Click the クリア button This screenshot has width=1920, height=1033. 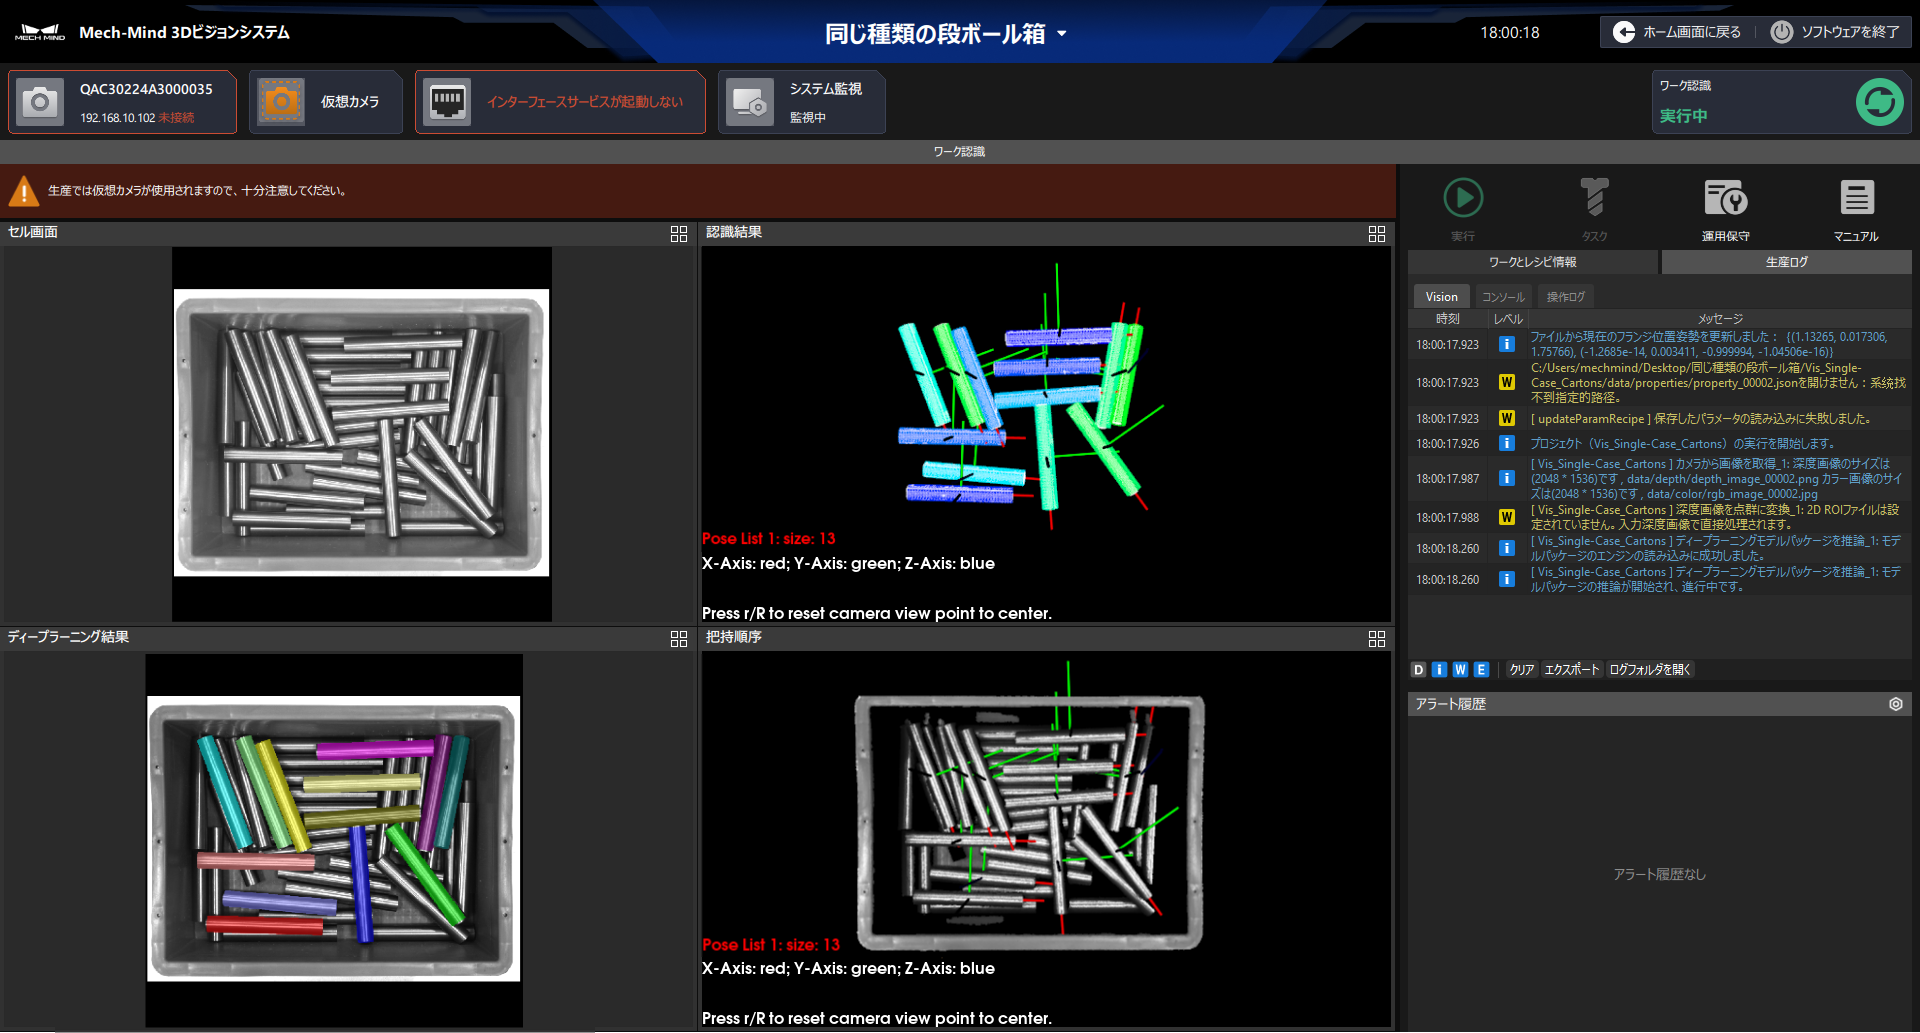click(x=1522, y=670)
